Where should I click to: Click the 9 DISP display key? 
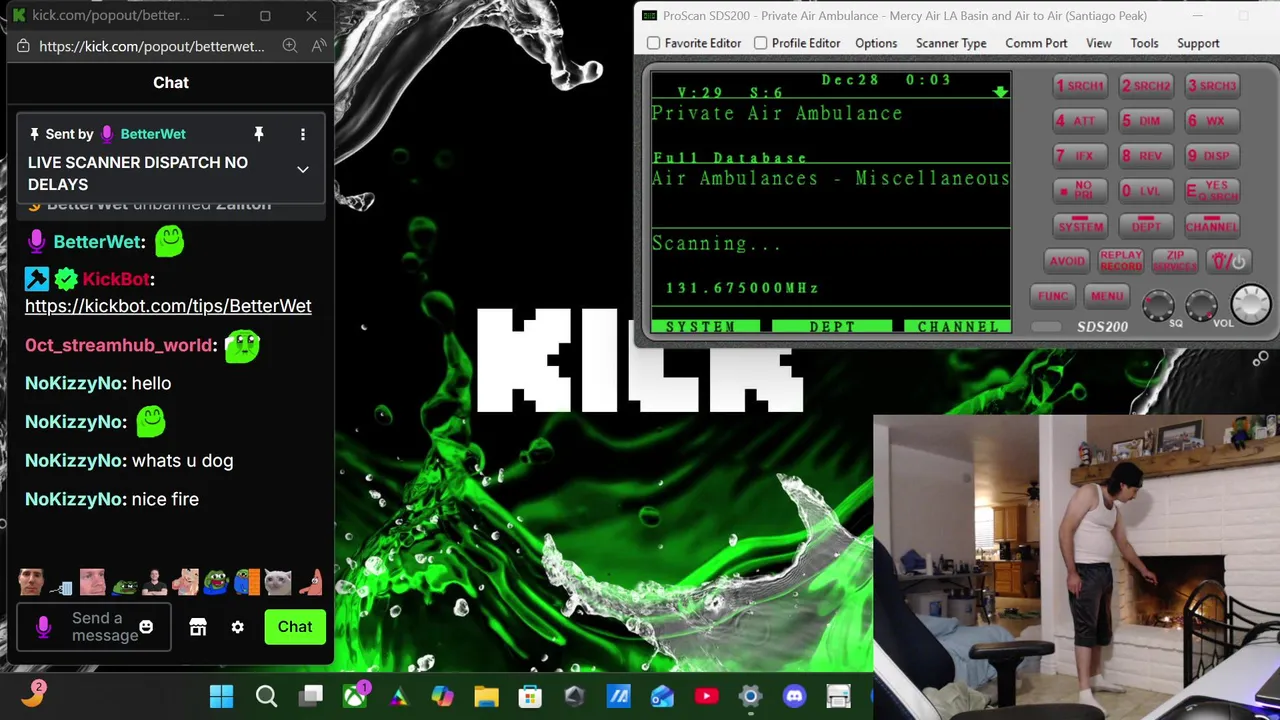pyautogui.click(x=1212, y=156)
